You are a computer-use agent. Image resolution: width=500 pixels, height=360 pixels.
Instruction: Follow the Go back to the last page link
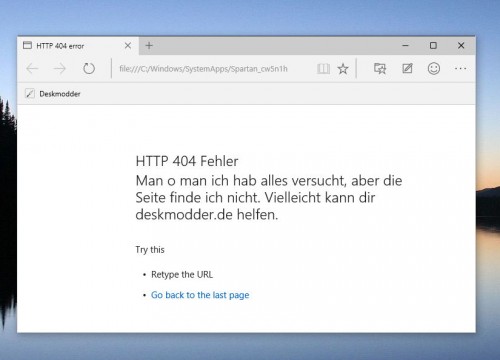[x=200, y=295]
